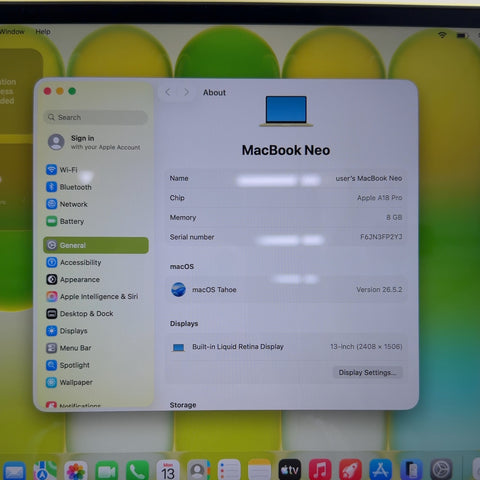Open the Help menu
The height and width of the screenshot is (480, 480).
[43, 32]
